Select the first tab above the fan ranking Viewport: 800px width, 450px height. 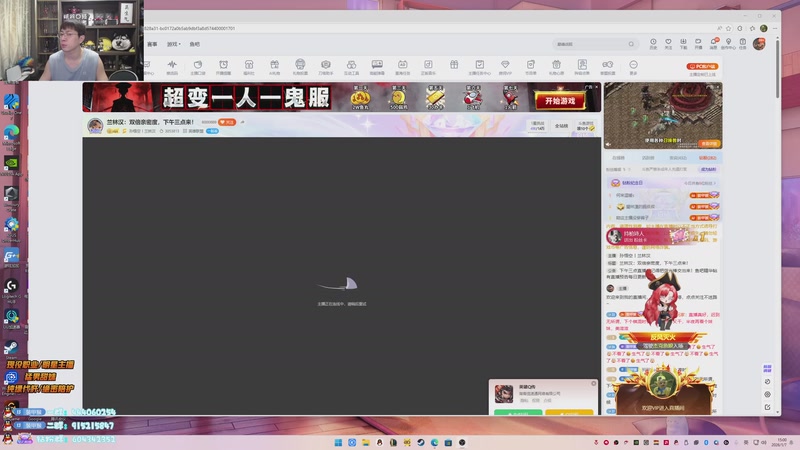618,158
